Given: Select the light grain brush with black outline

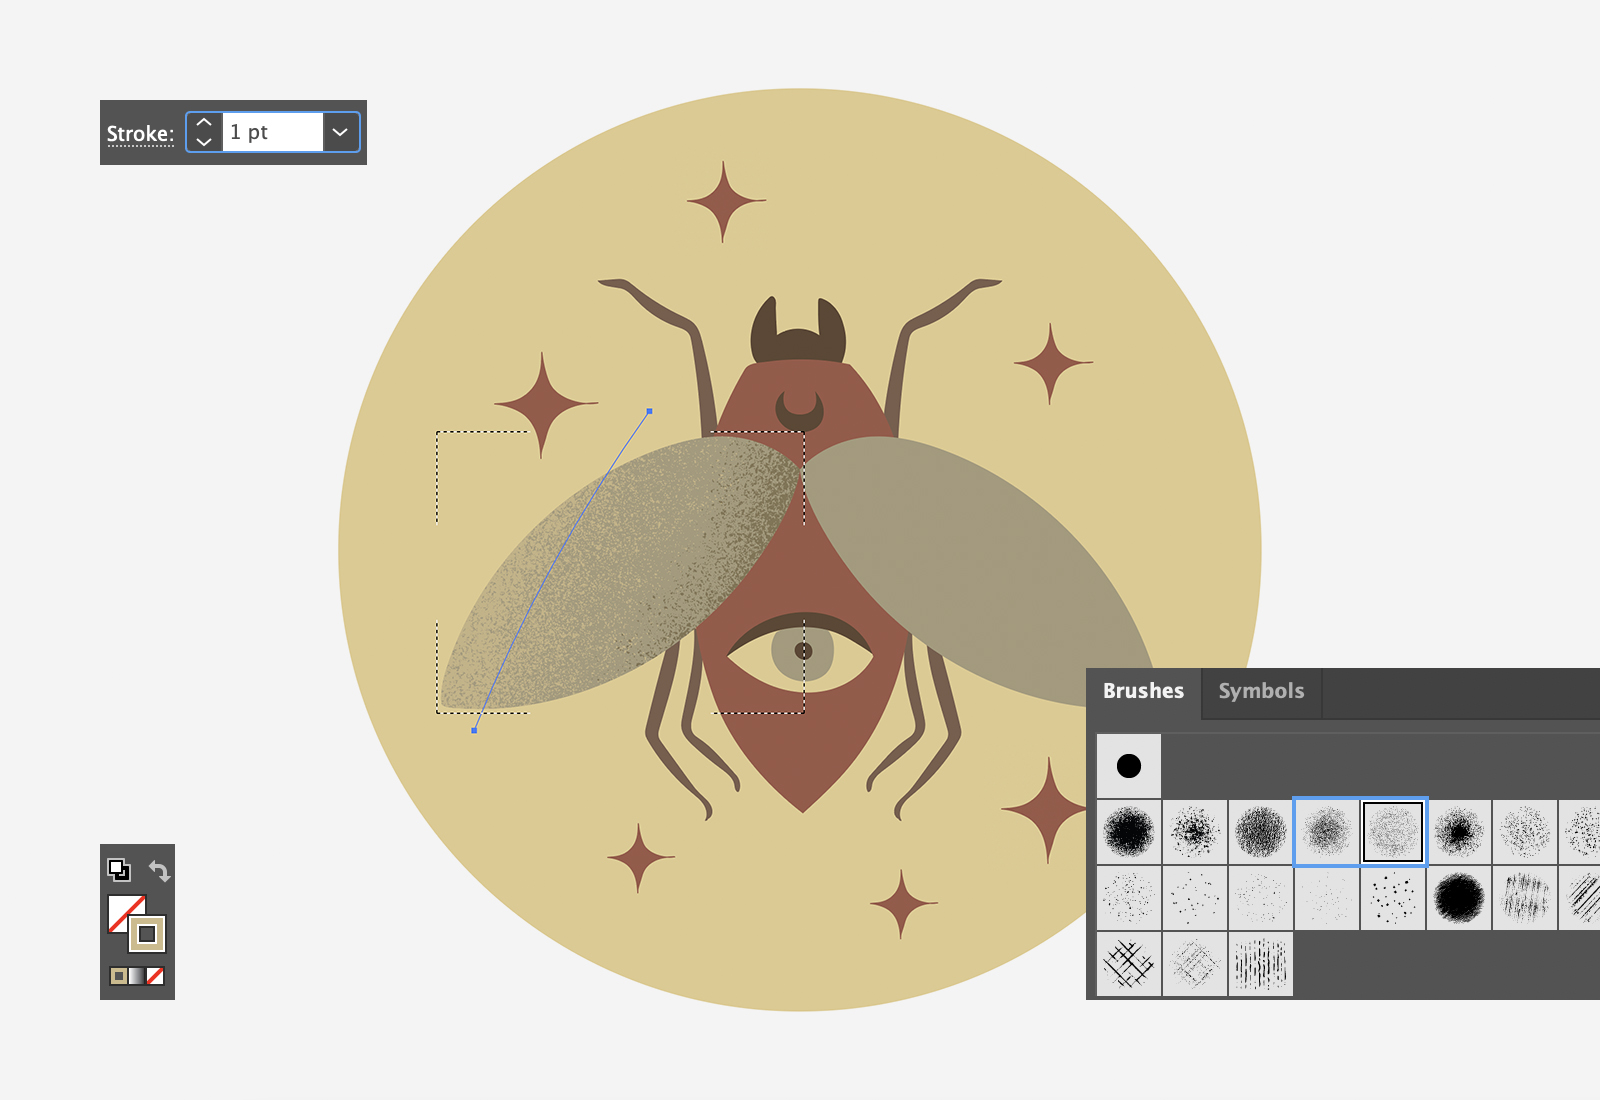Looking at the screenshot, I should coord(1393,832).
